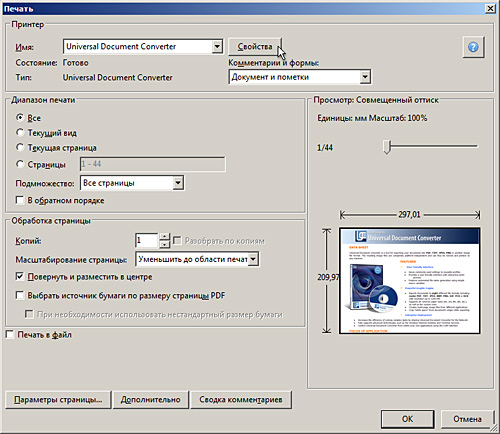
Task: Expand Комментарии и формы dropdown
Action: (365, 77)
